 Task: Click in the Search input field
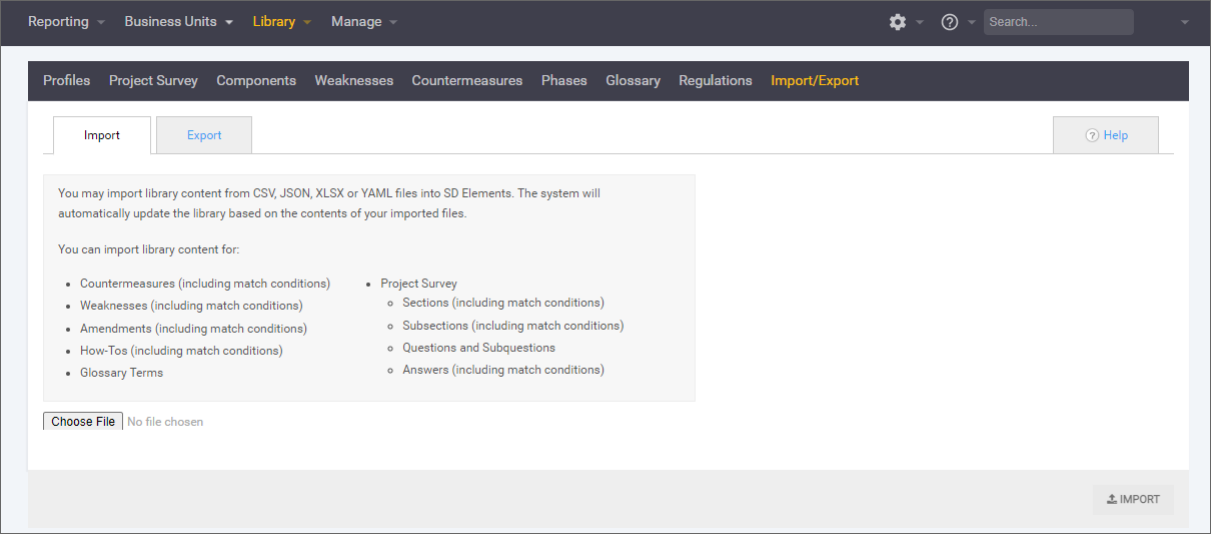(1058, 22)
